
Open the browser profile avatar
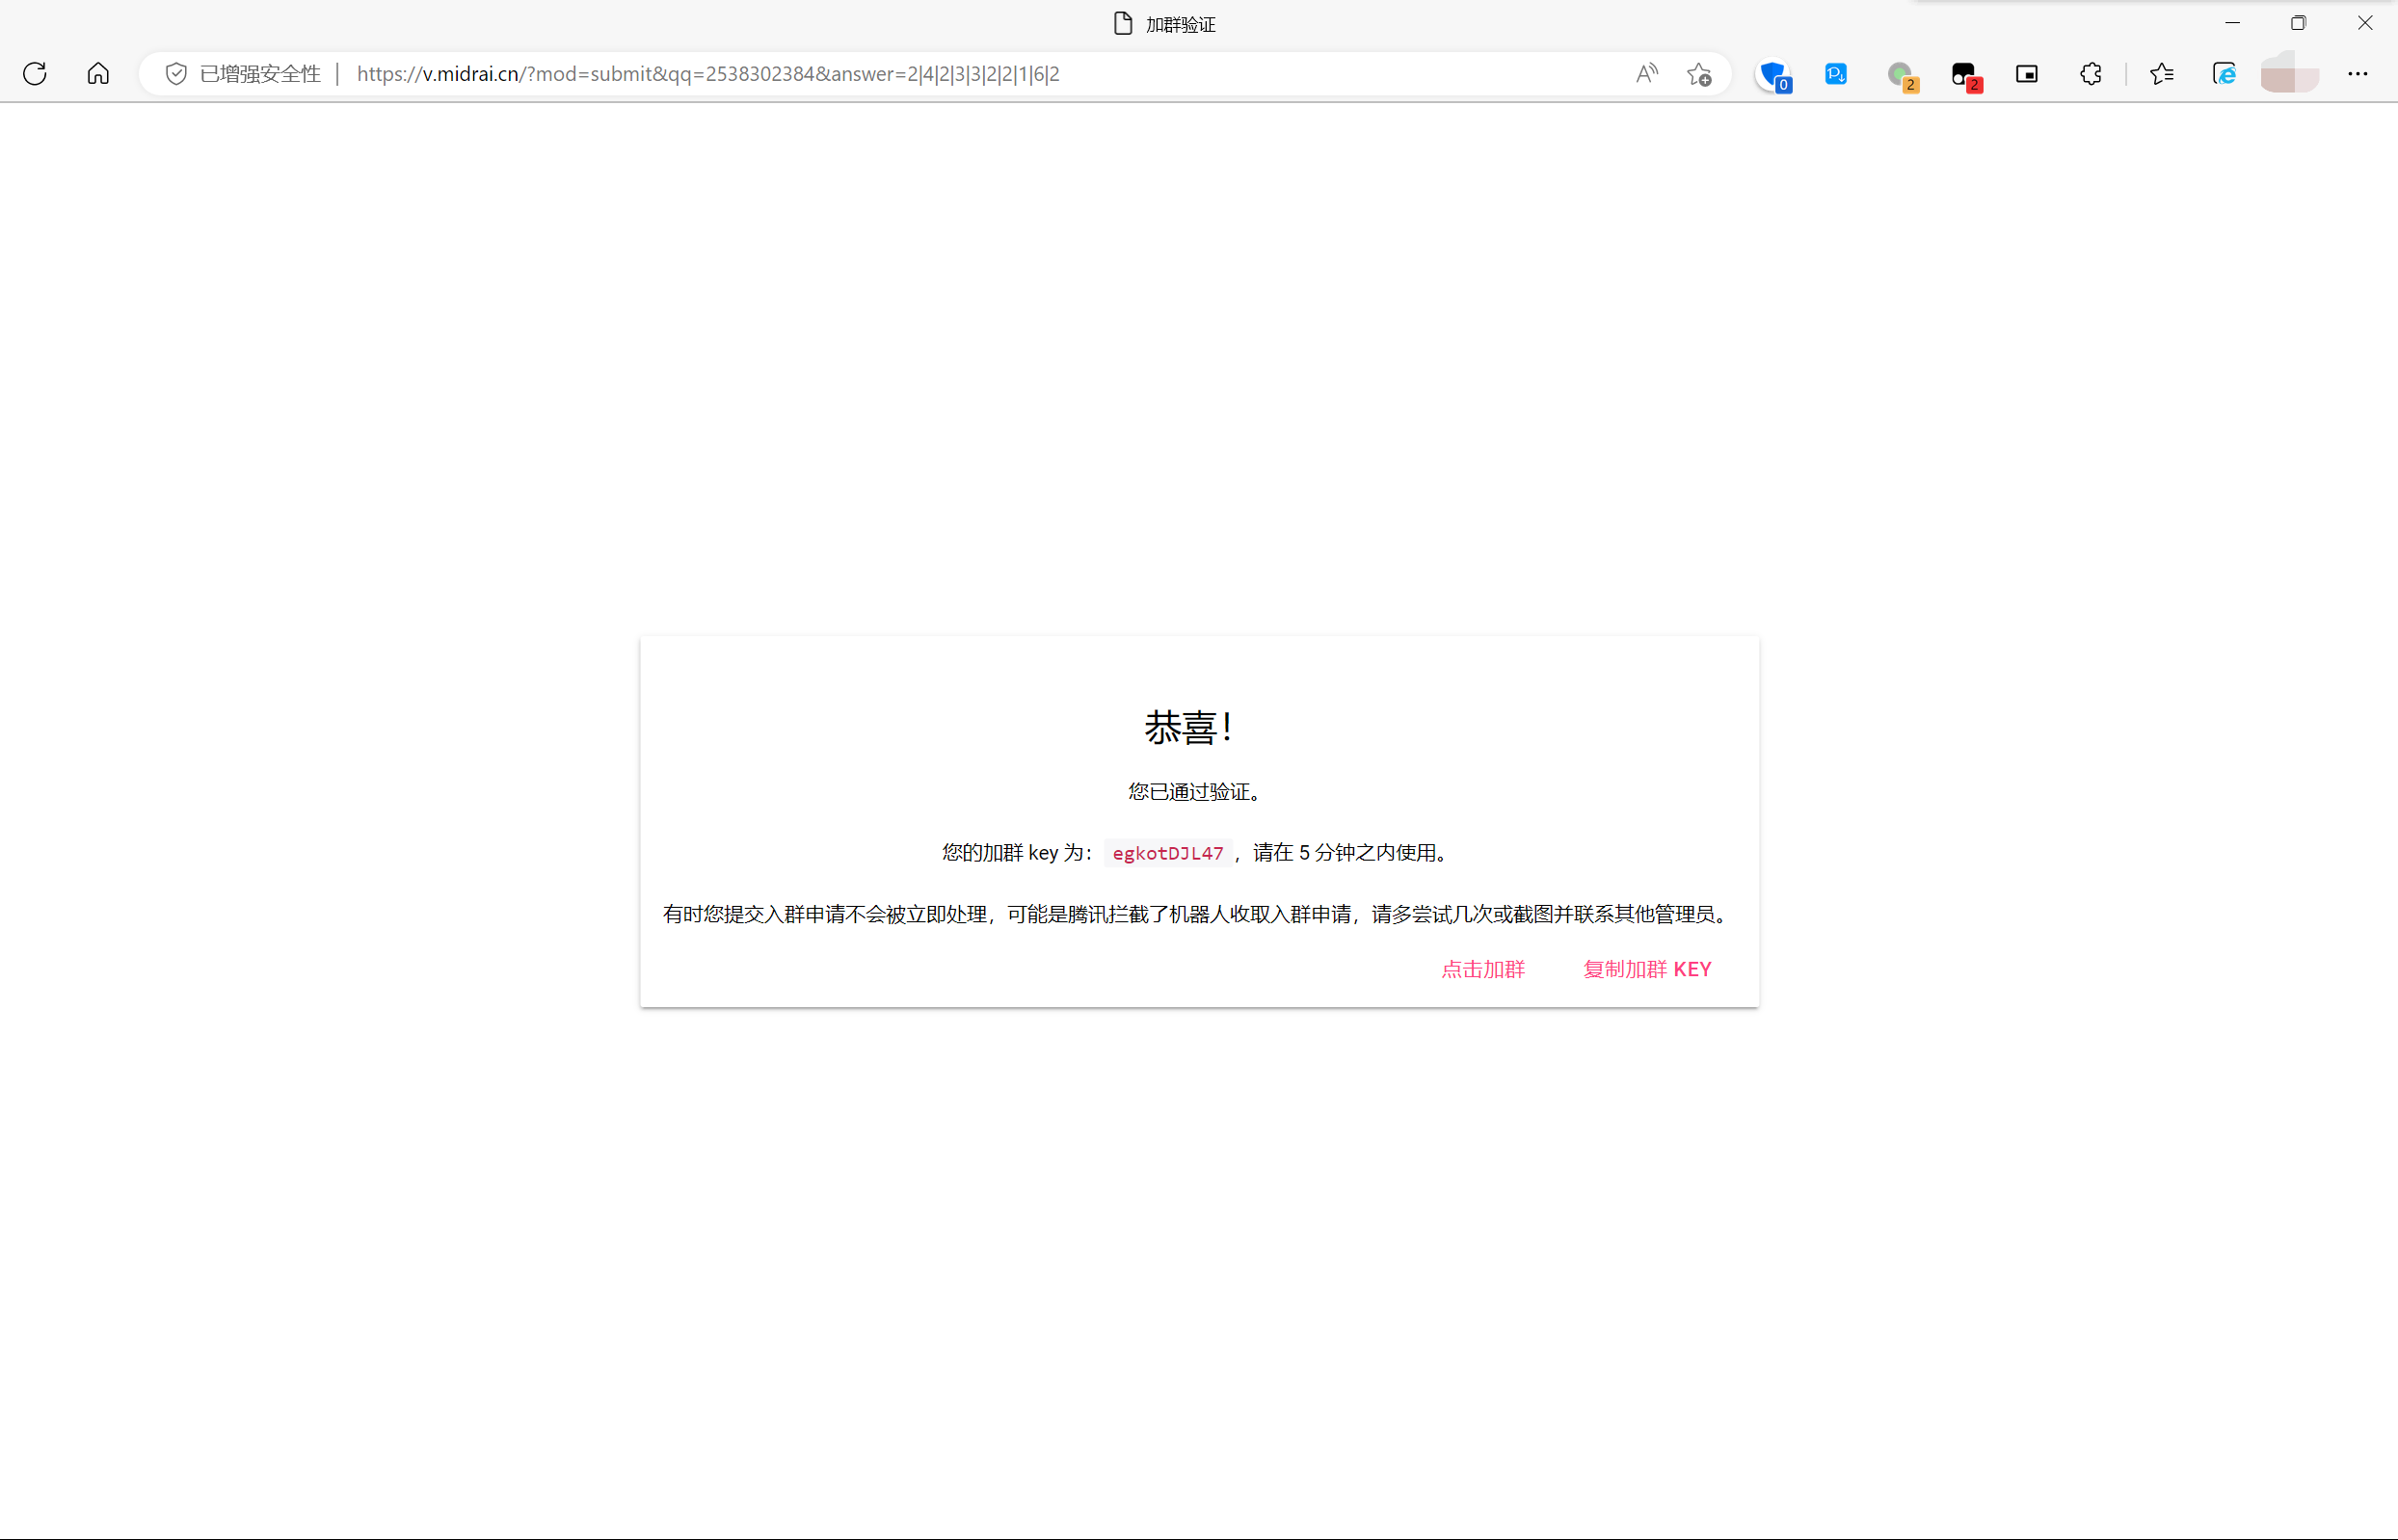tap(2290, 74)
